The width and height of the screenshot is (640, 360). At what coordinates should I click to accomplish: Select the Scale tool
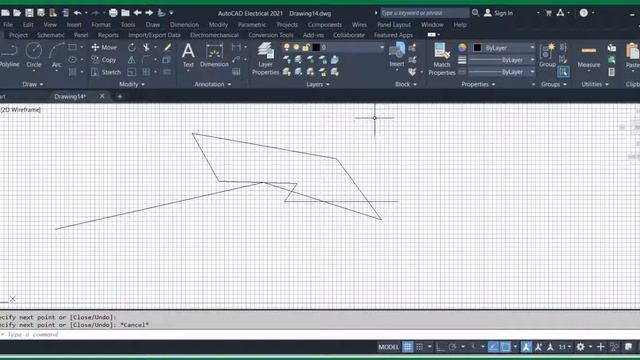point(131,72)
